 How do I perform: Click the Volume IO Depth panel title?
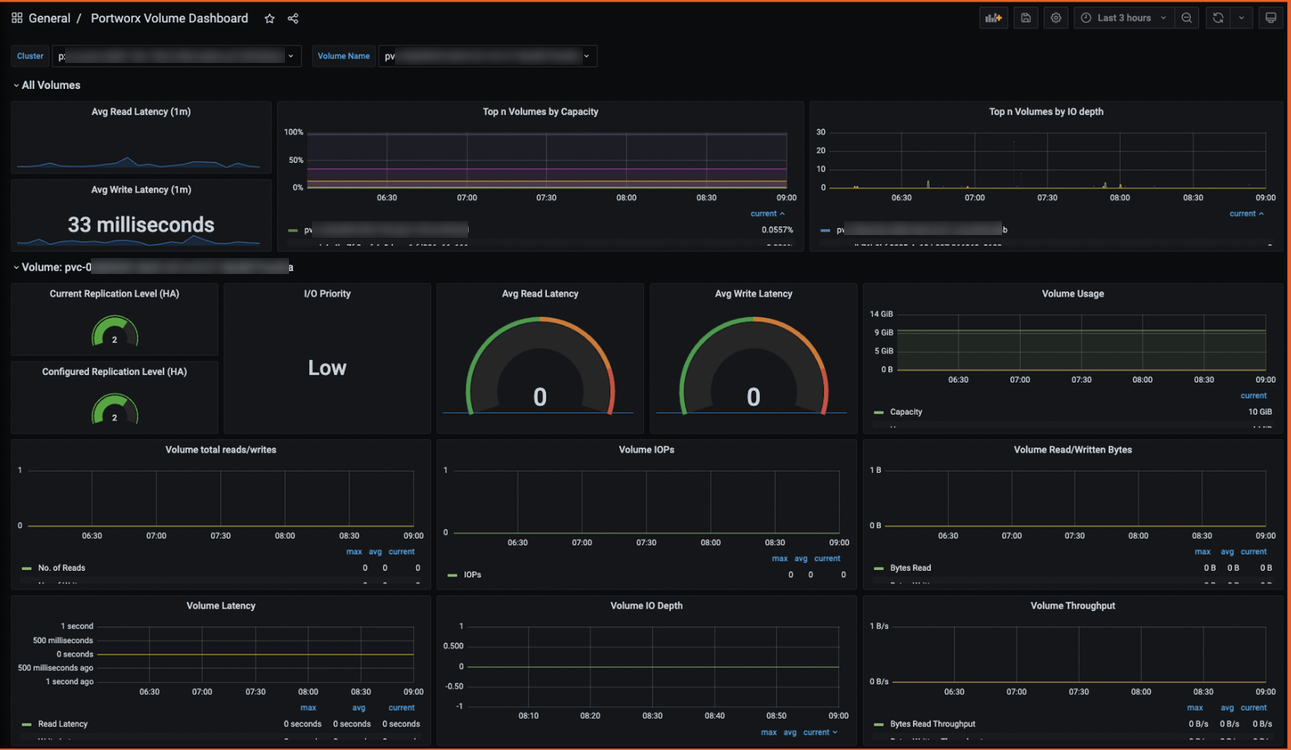point(646,606)
